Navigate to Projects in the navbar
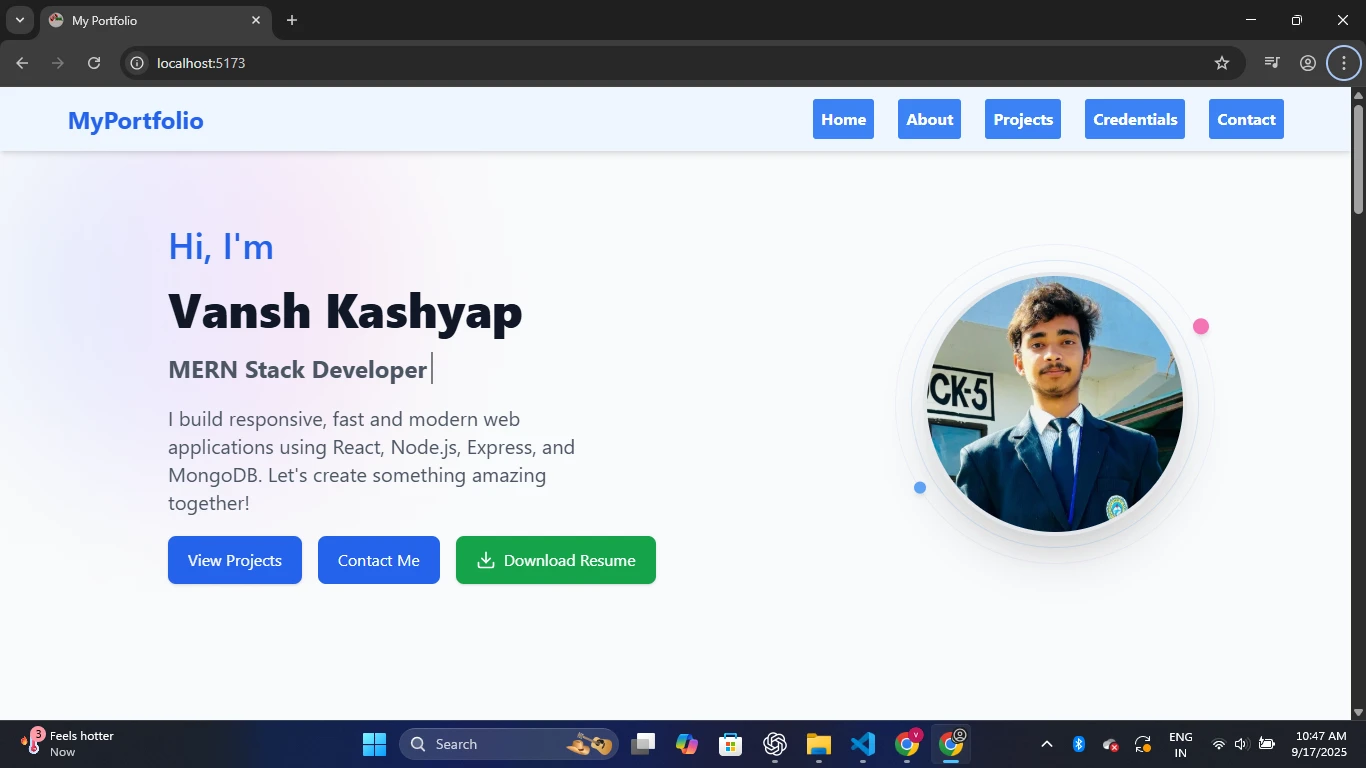Image resolution: width=1366 pixels, height=768 pixels. click(1023, 119)
